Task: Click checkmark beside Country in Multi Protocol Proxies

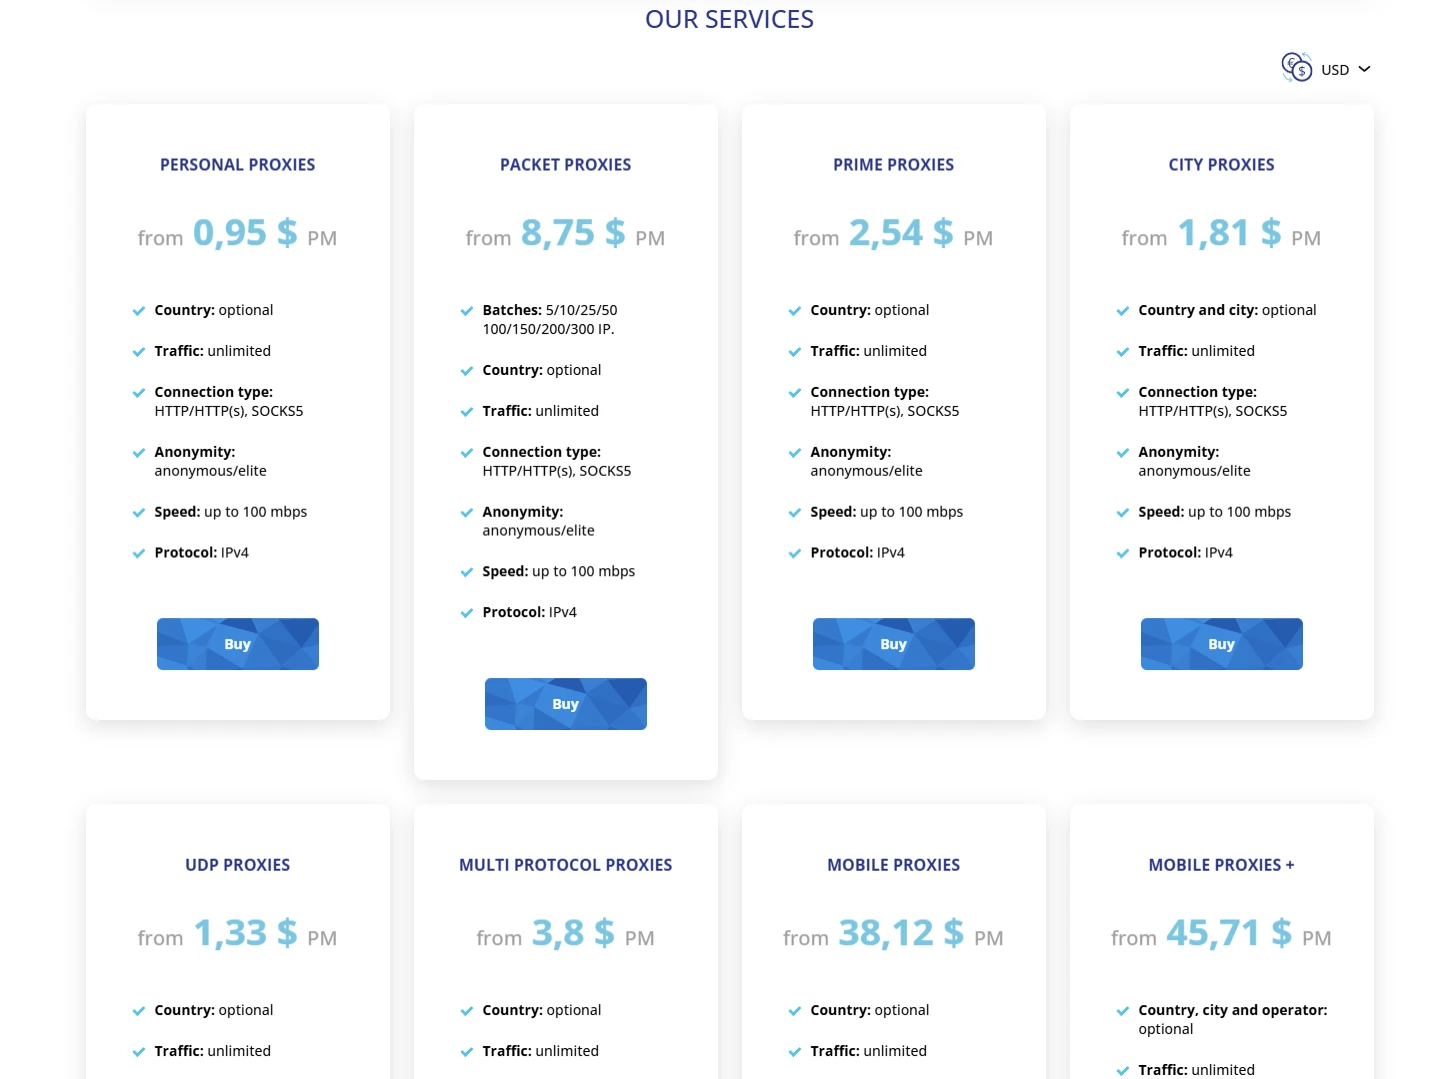Action: pos(466,1011)
